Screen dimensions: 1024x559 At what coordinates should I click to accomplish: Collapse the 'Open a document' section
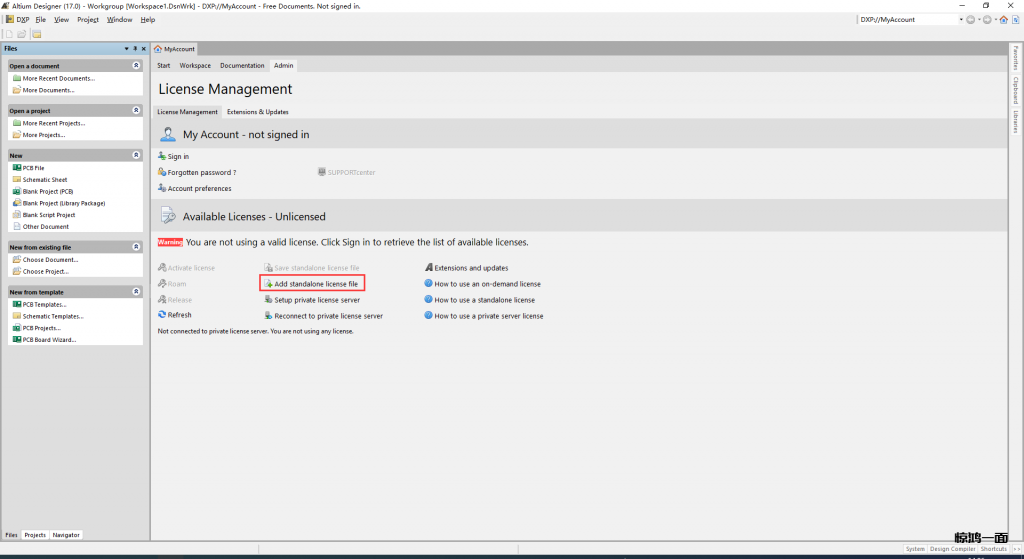coord(136,66)
